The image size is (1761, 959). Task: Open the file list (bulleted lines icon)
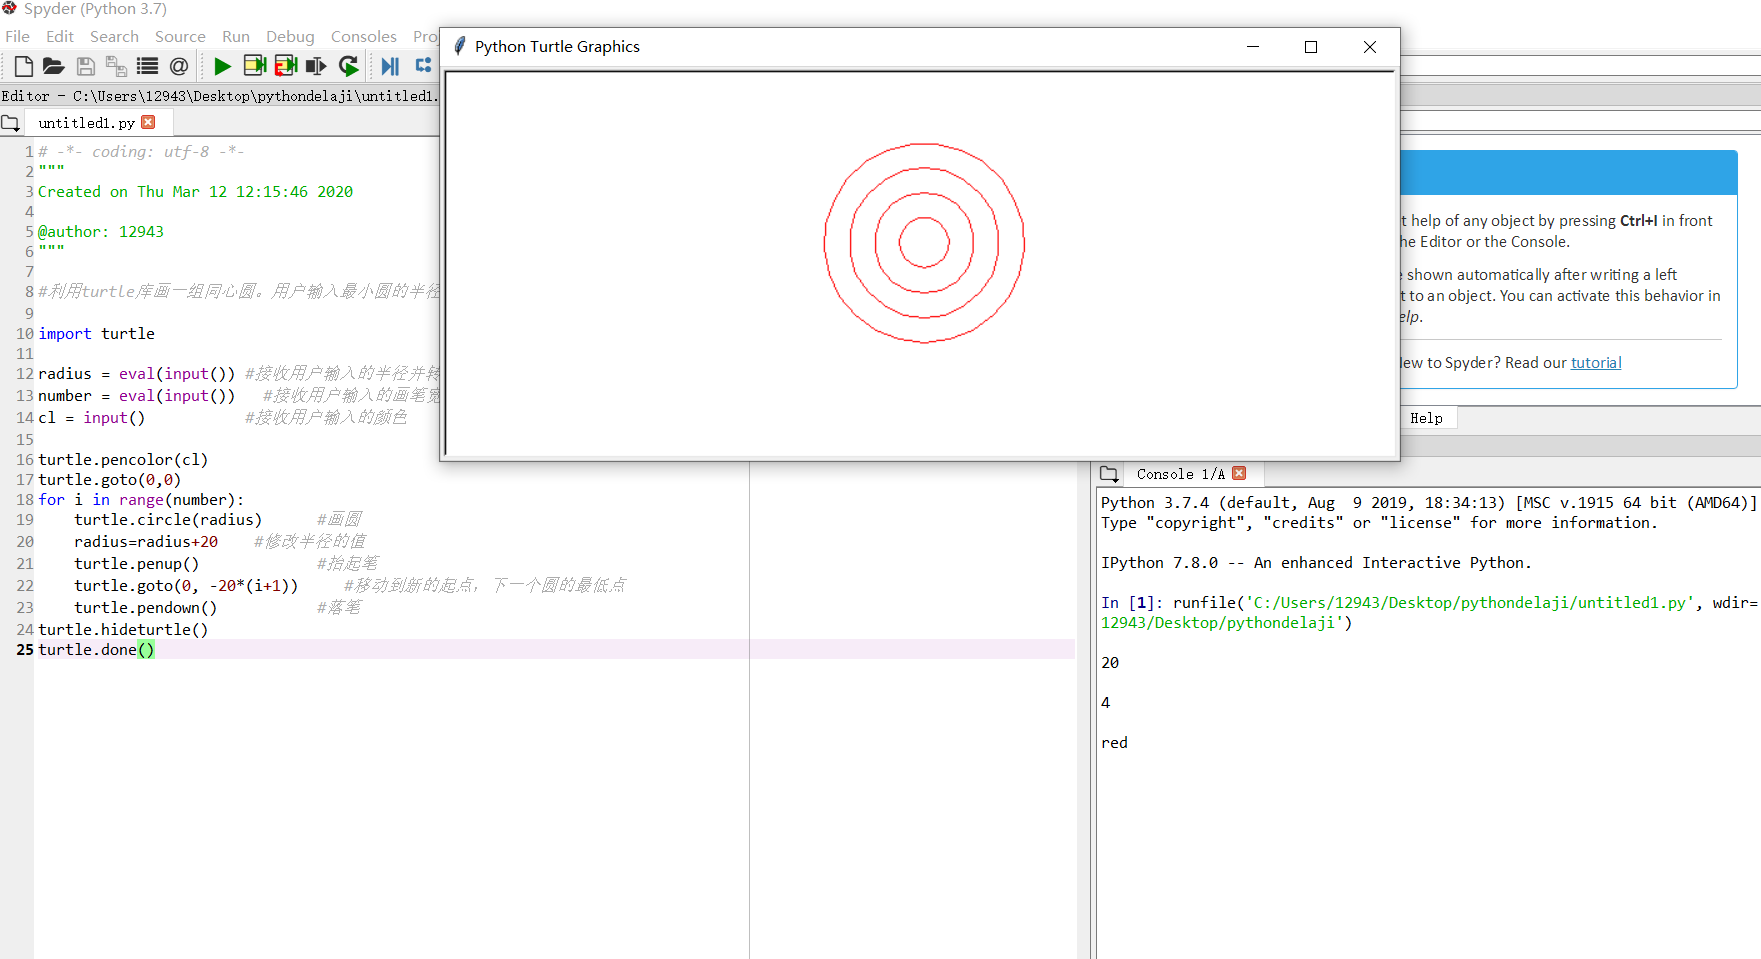(147, 66)
